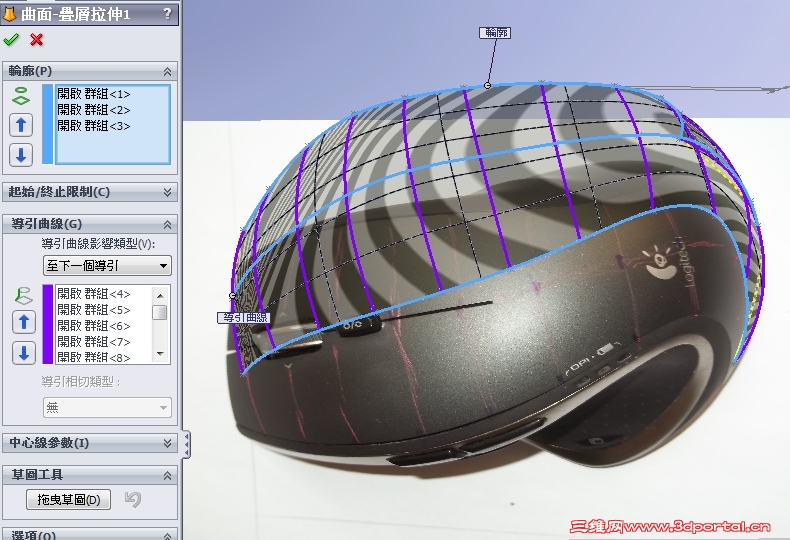Collapse the 選項(O) section

167,535
